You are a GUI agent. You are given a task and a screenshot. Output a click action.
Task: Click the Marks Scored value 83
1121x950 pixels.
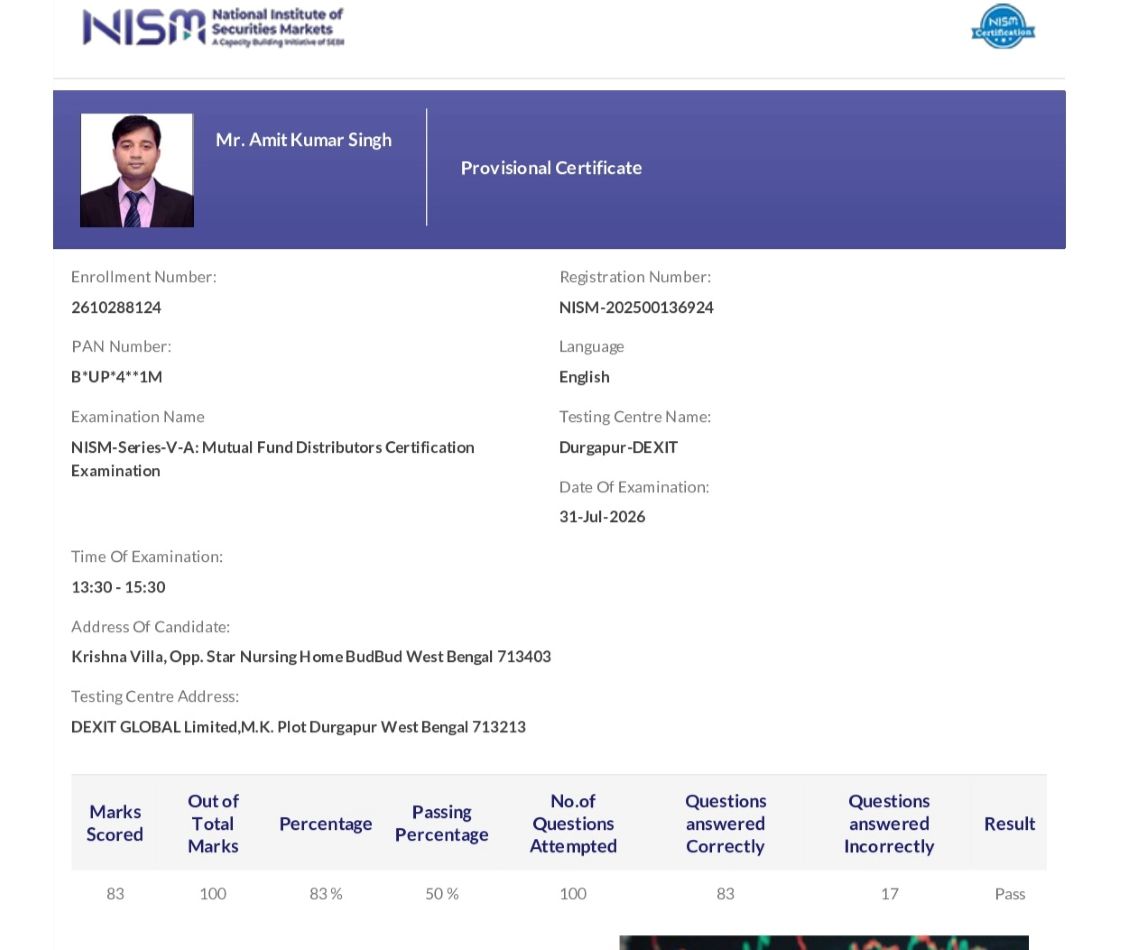(115, 894)
